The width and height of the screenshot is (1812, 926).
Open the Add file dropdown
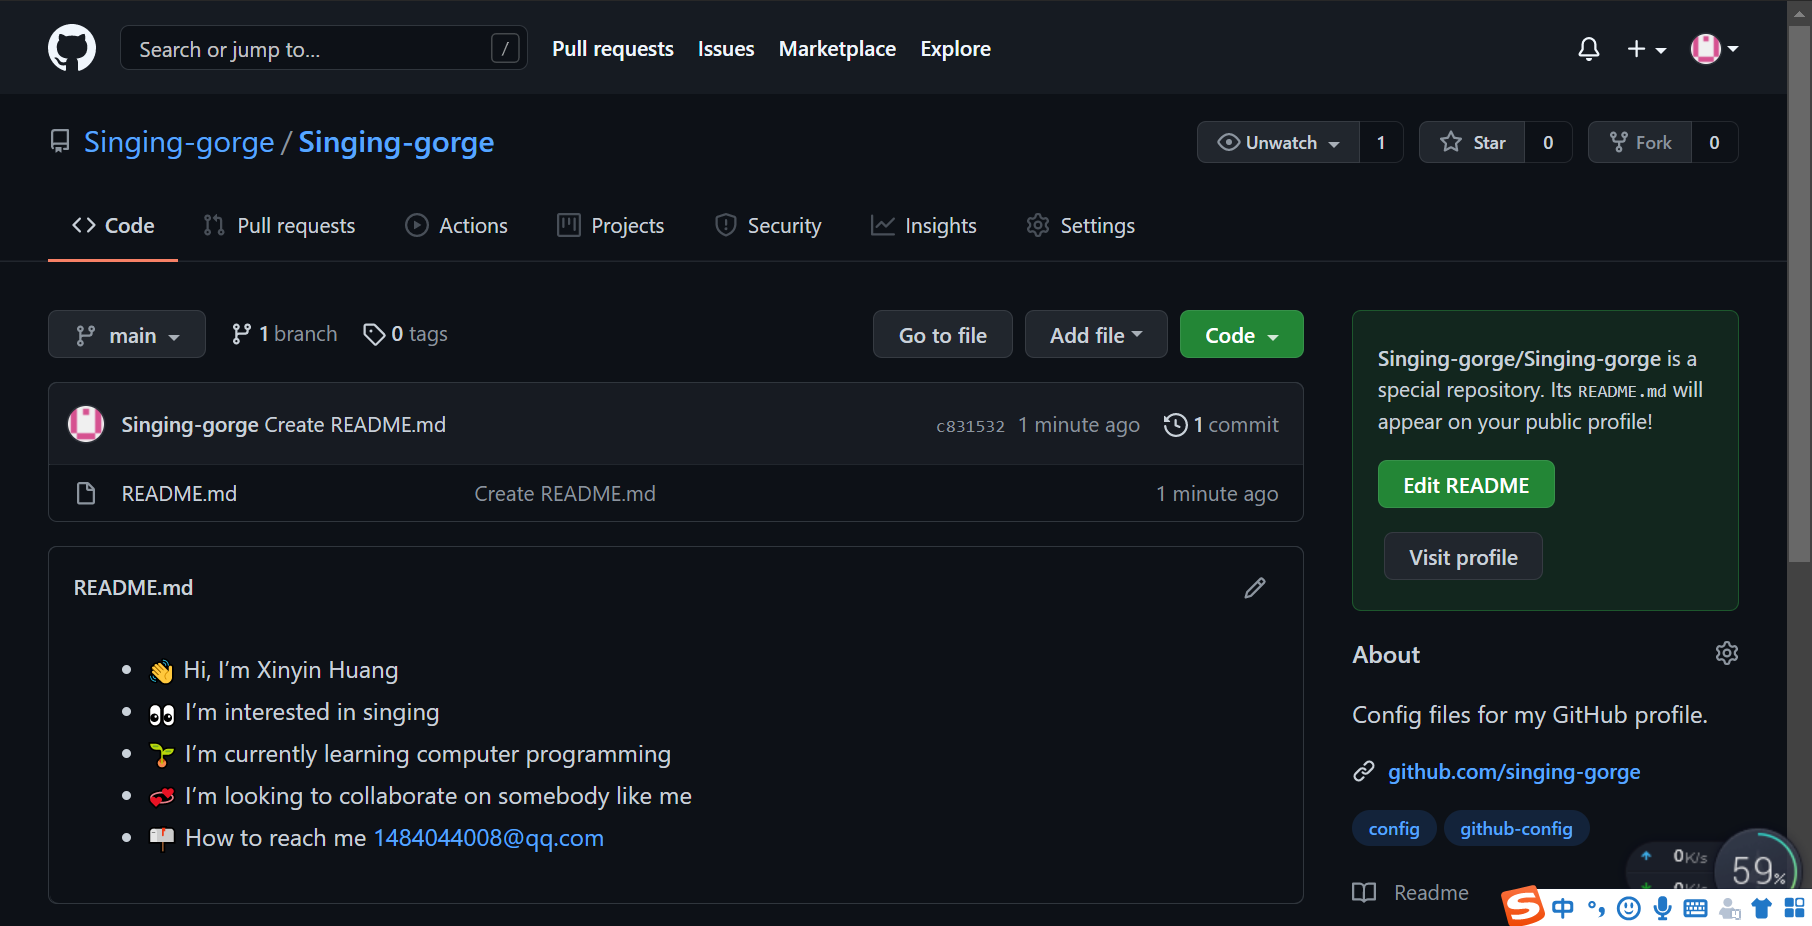tap(1095, 335)
